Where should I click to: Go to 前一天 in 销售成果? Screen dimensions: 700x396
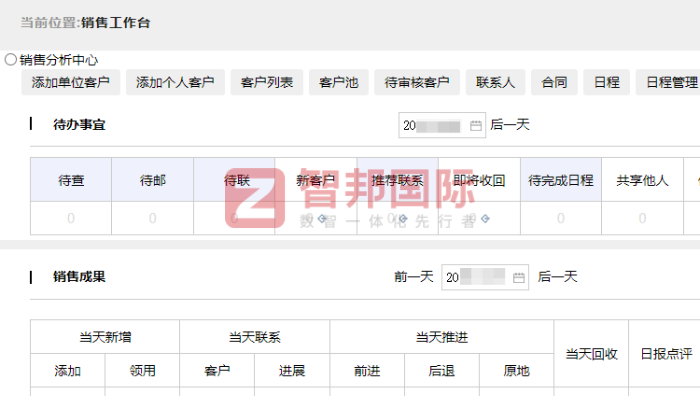point(414,277)
